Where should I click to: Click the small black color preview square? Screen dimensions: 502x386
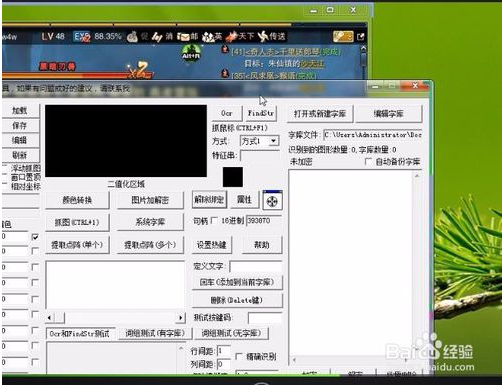click(x=233, y=177)
